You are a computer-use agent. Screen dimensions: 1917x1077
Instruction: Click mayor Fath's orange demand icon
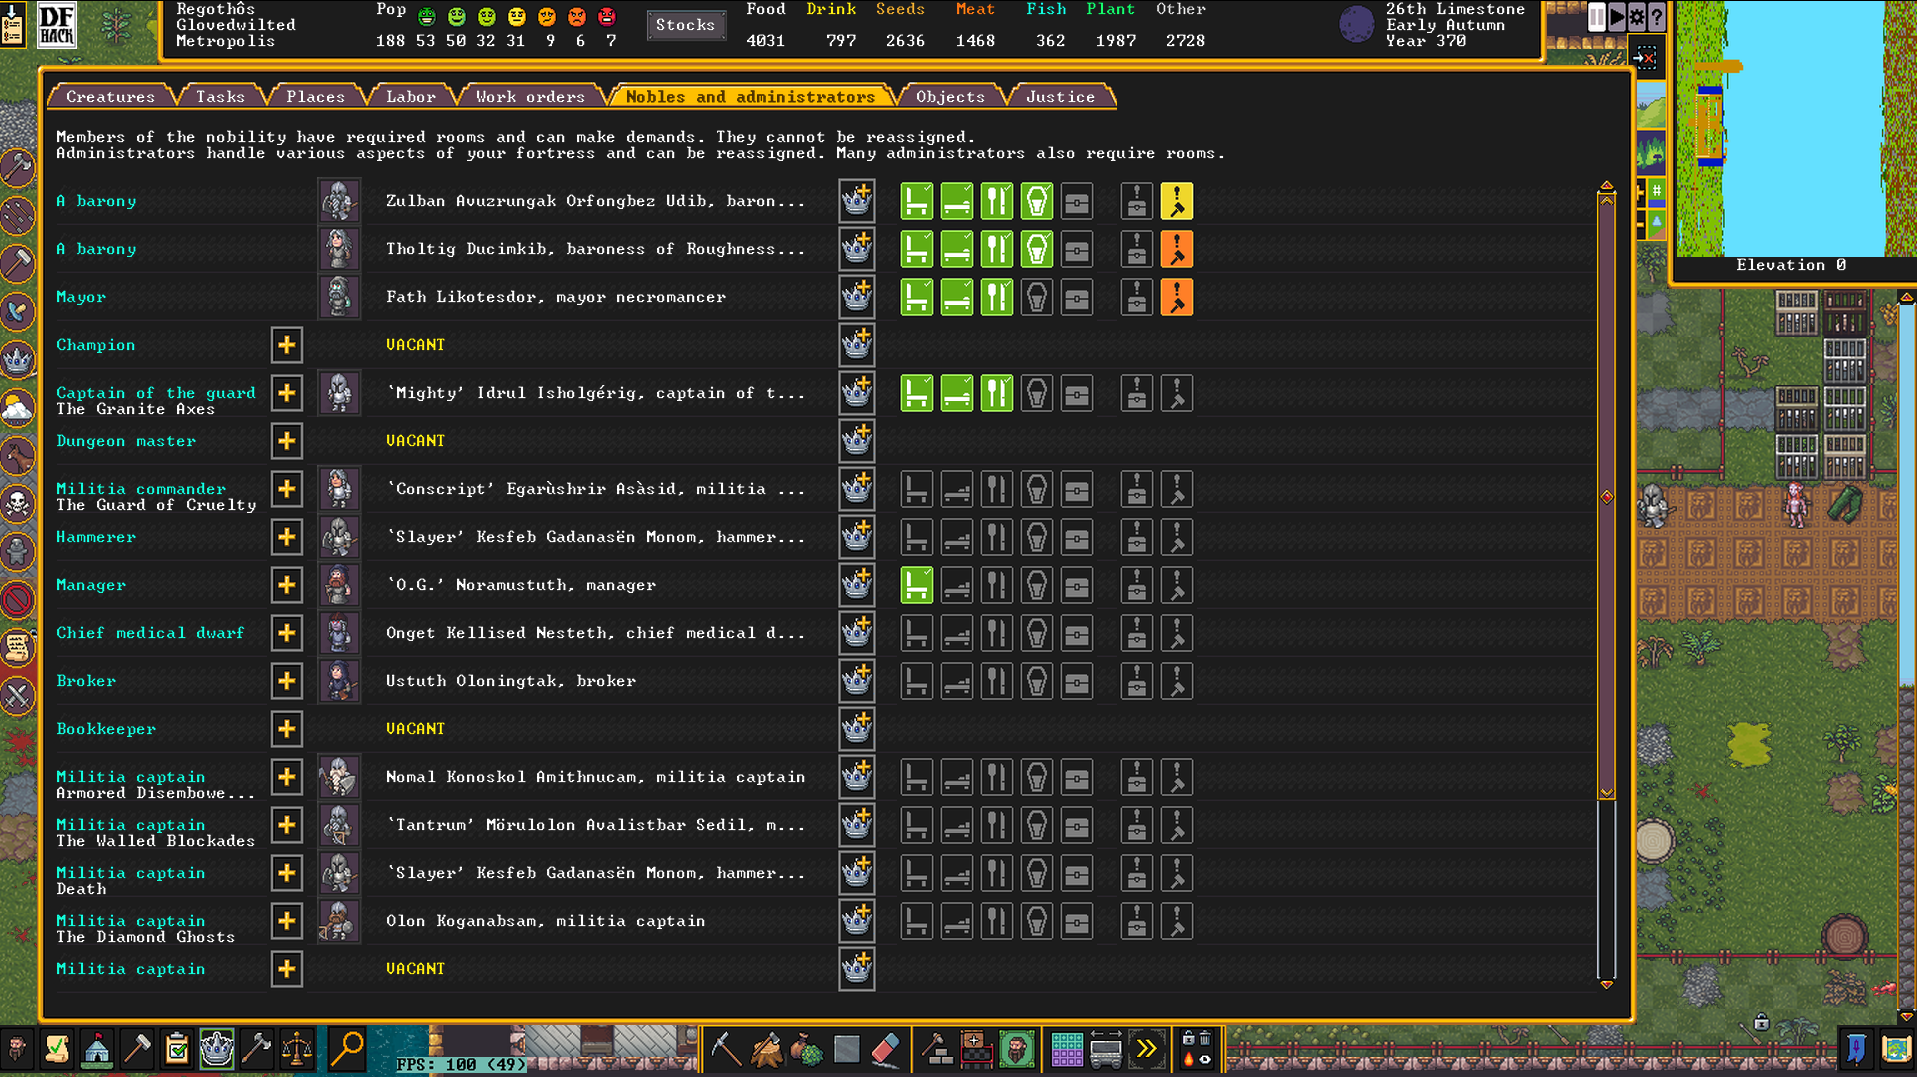click(1177, 297)
